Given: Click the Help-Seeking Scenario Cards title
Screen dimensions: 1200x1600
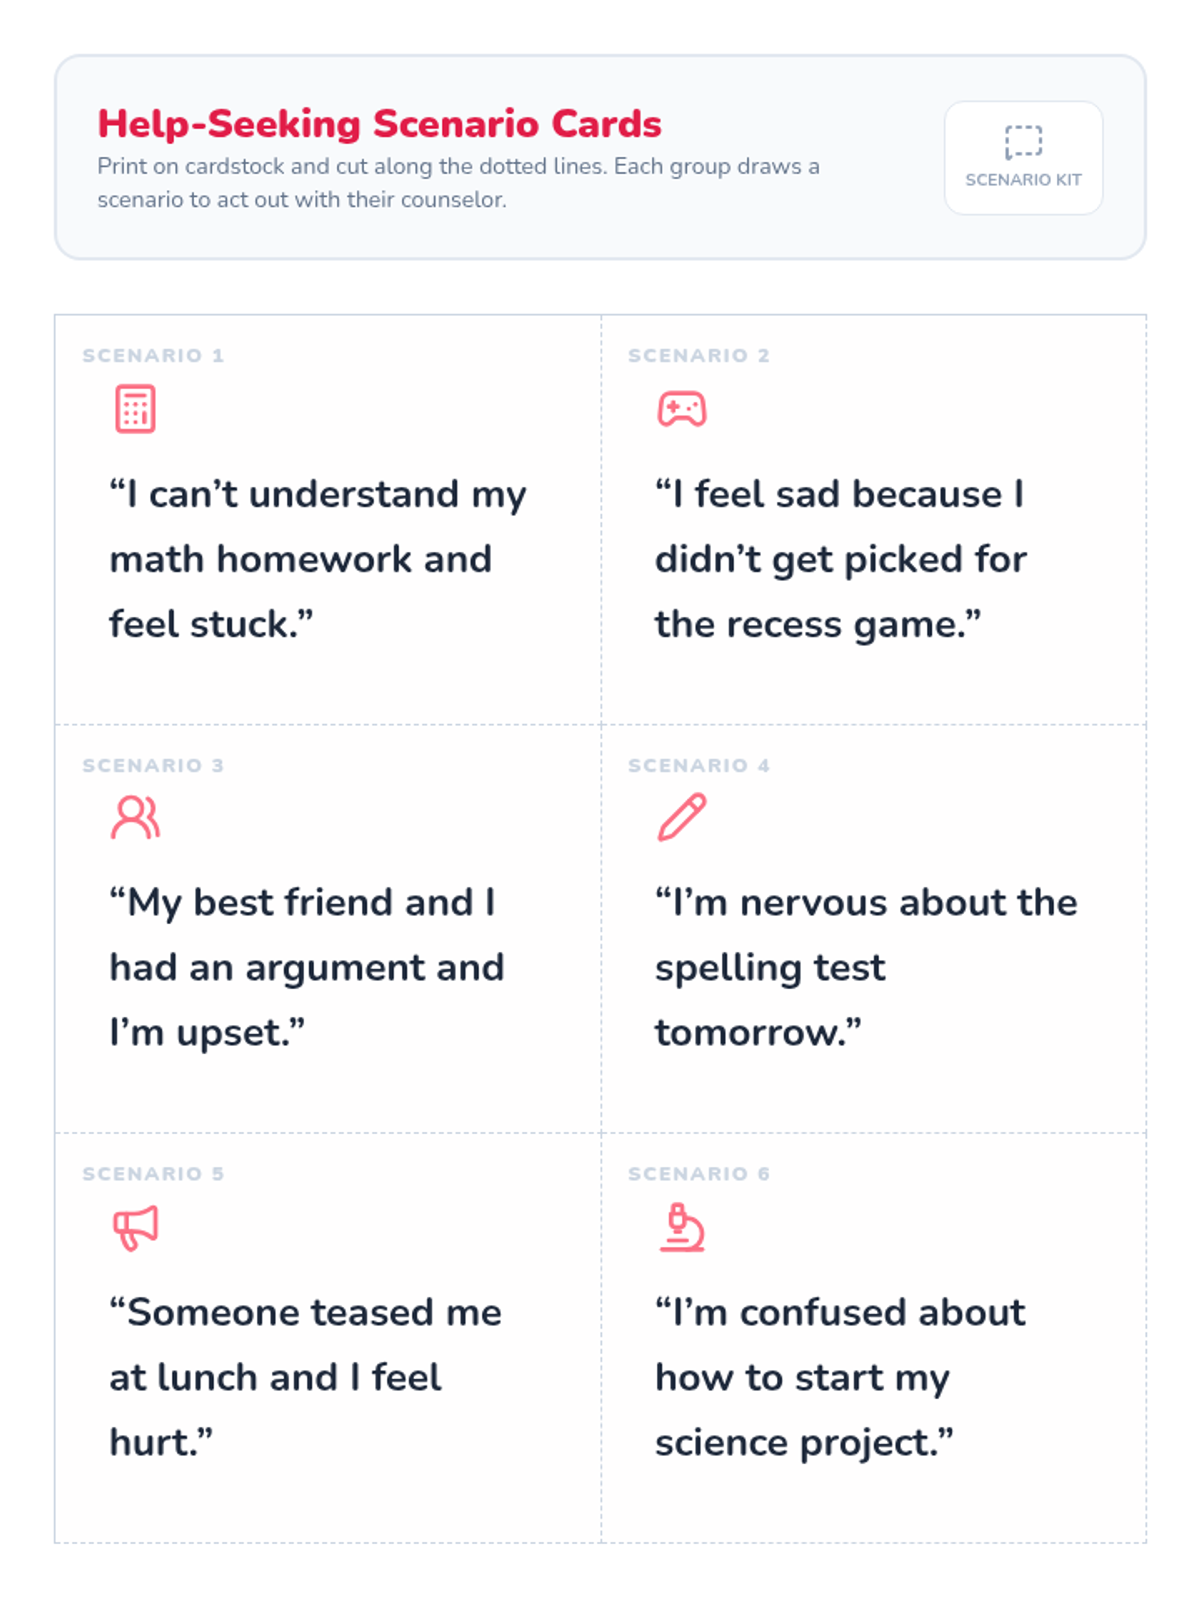Looking at the screenshot, I should [x=379, y=124].
